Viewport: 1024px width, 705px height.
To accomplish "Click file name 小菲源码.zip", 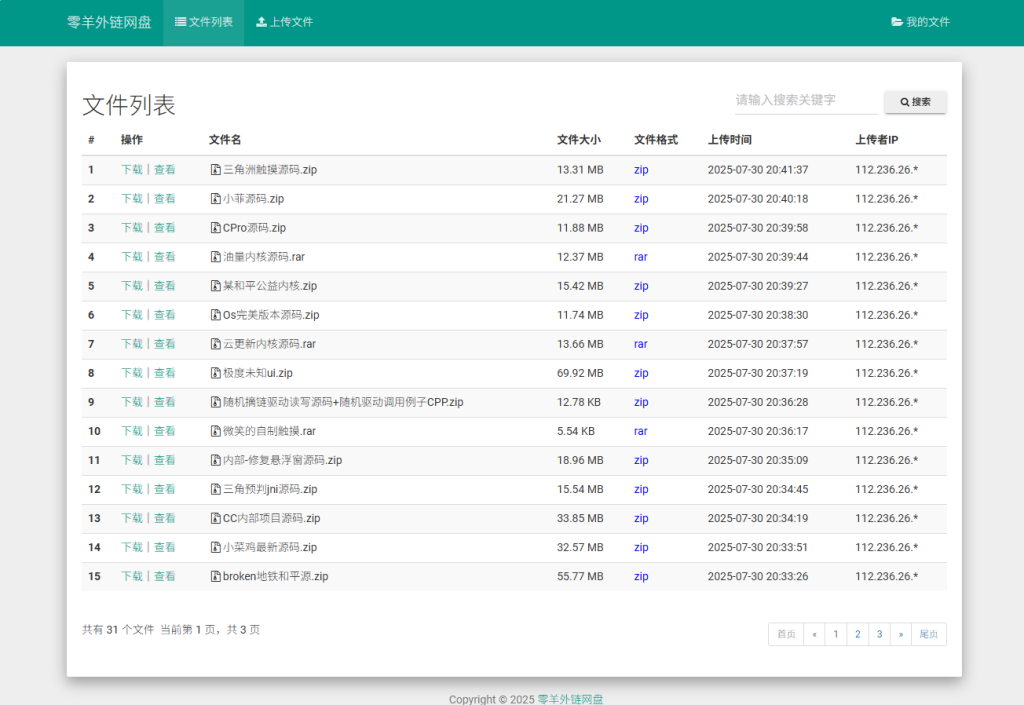I will point(253,198).
